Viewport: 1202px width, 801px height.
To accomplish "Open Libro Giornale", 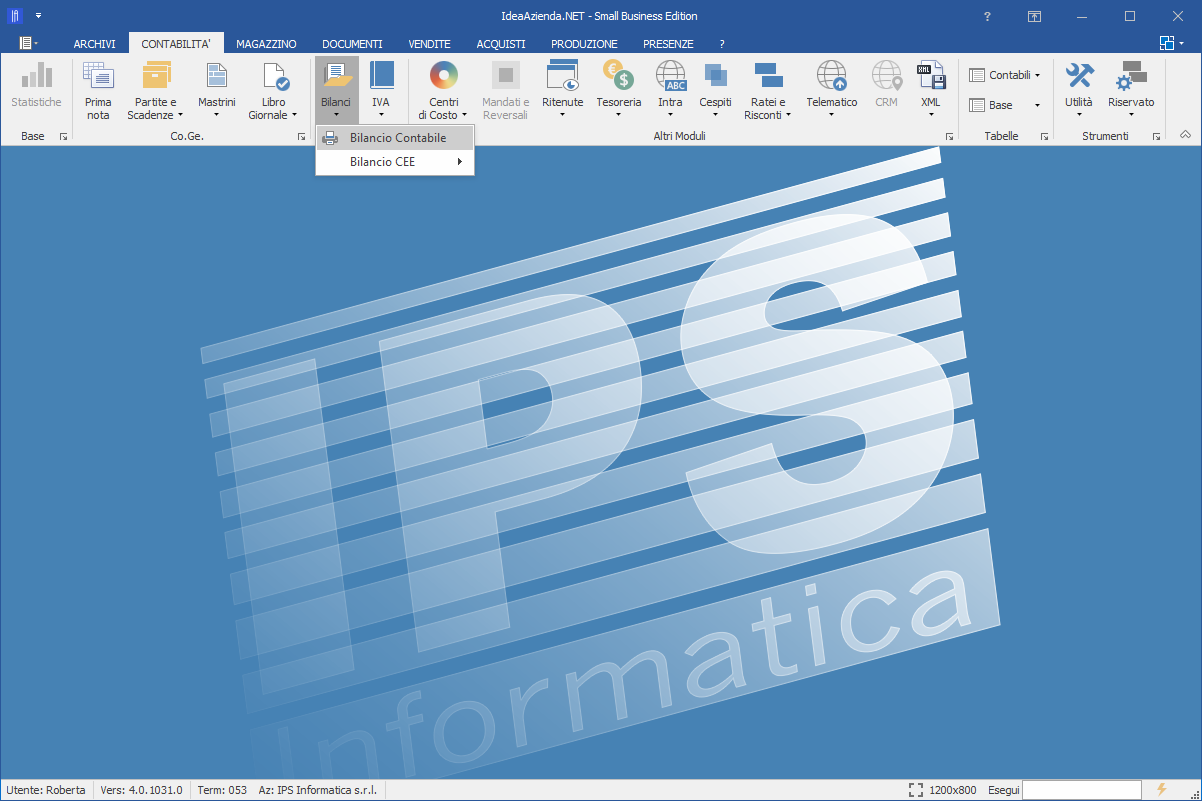I will [x=274, y=90].
